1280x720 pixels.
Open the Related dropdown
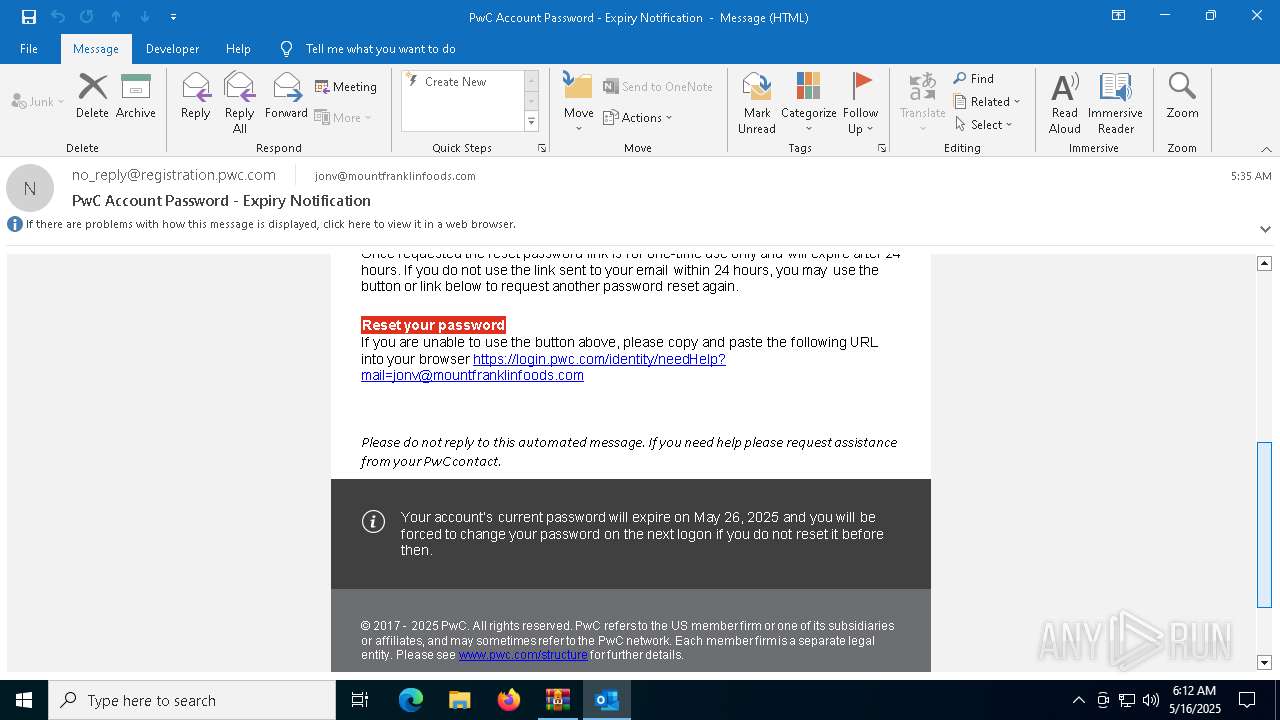987,102
